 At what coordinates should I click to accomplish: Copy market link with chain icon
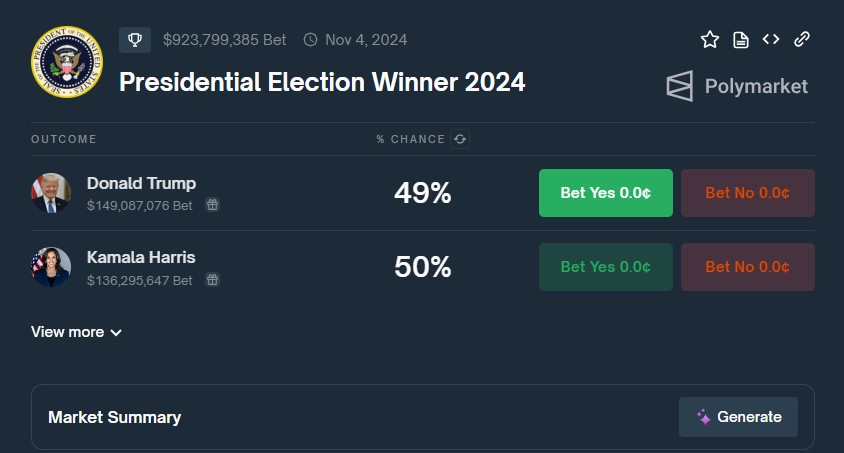click(802, 39)
